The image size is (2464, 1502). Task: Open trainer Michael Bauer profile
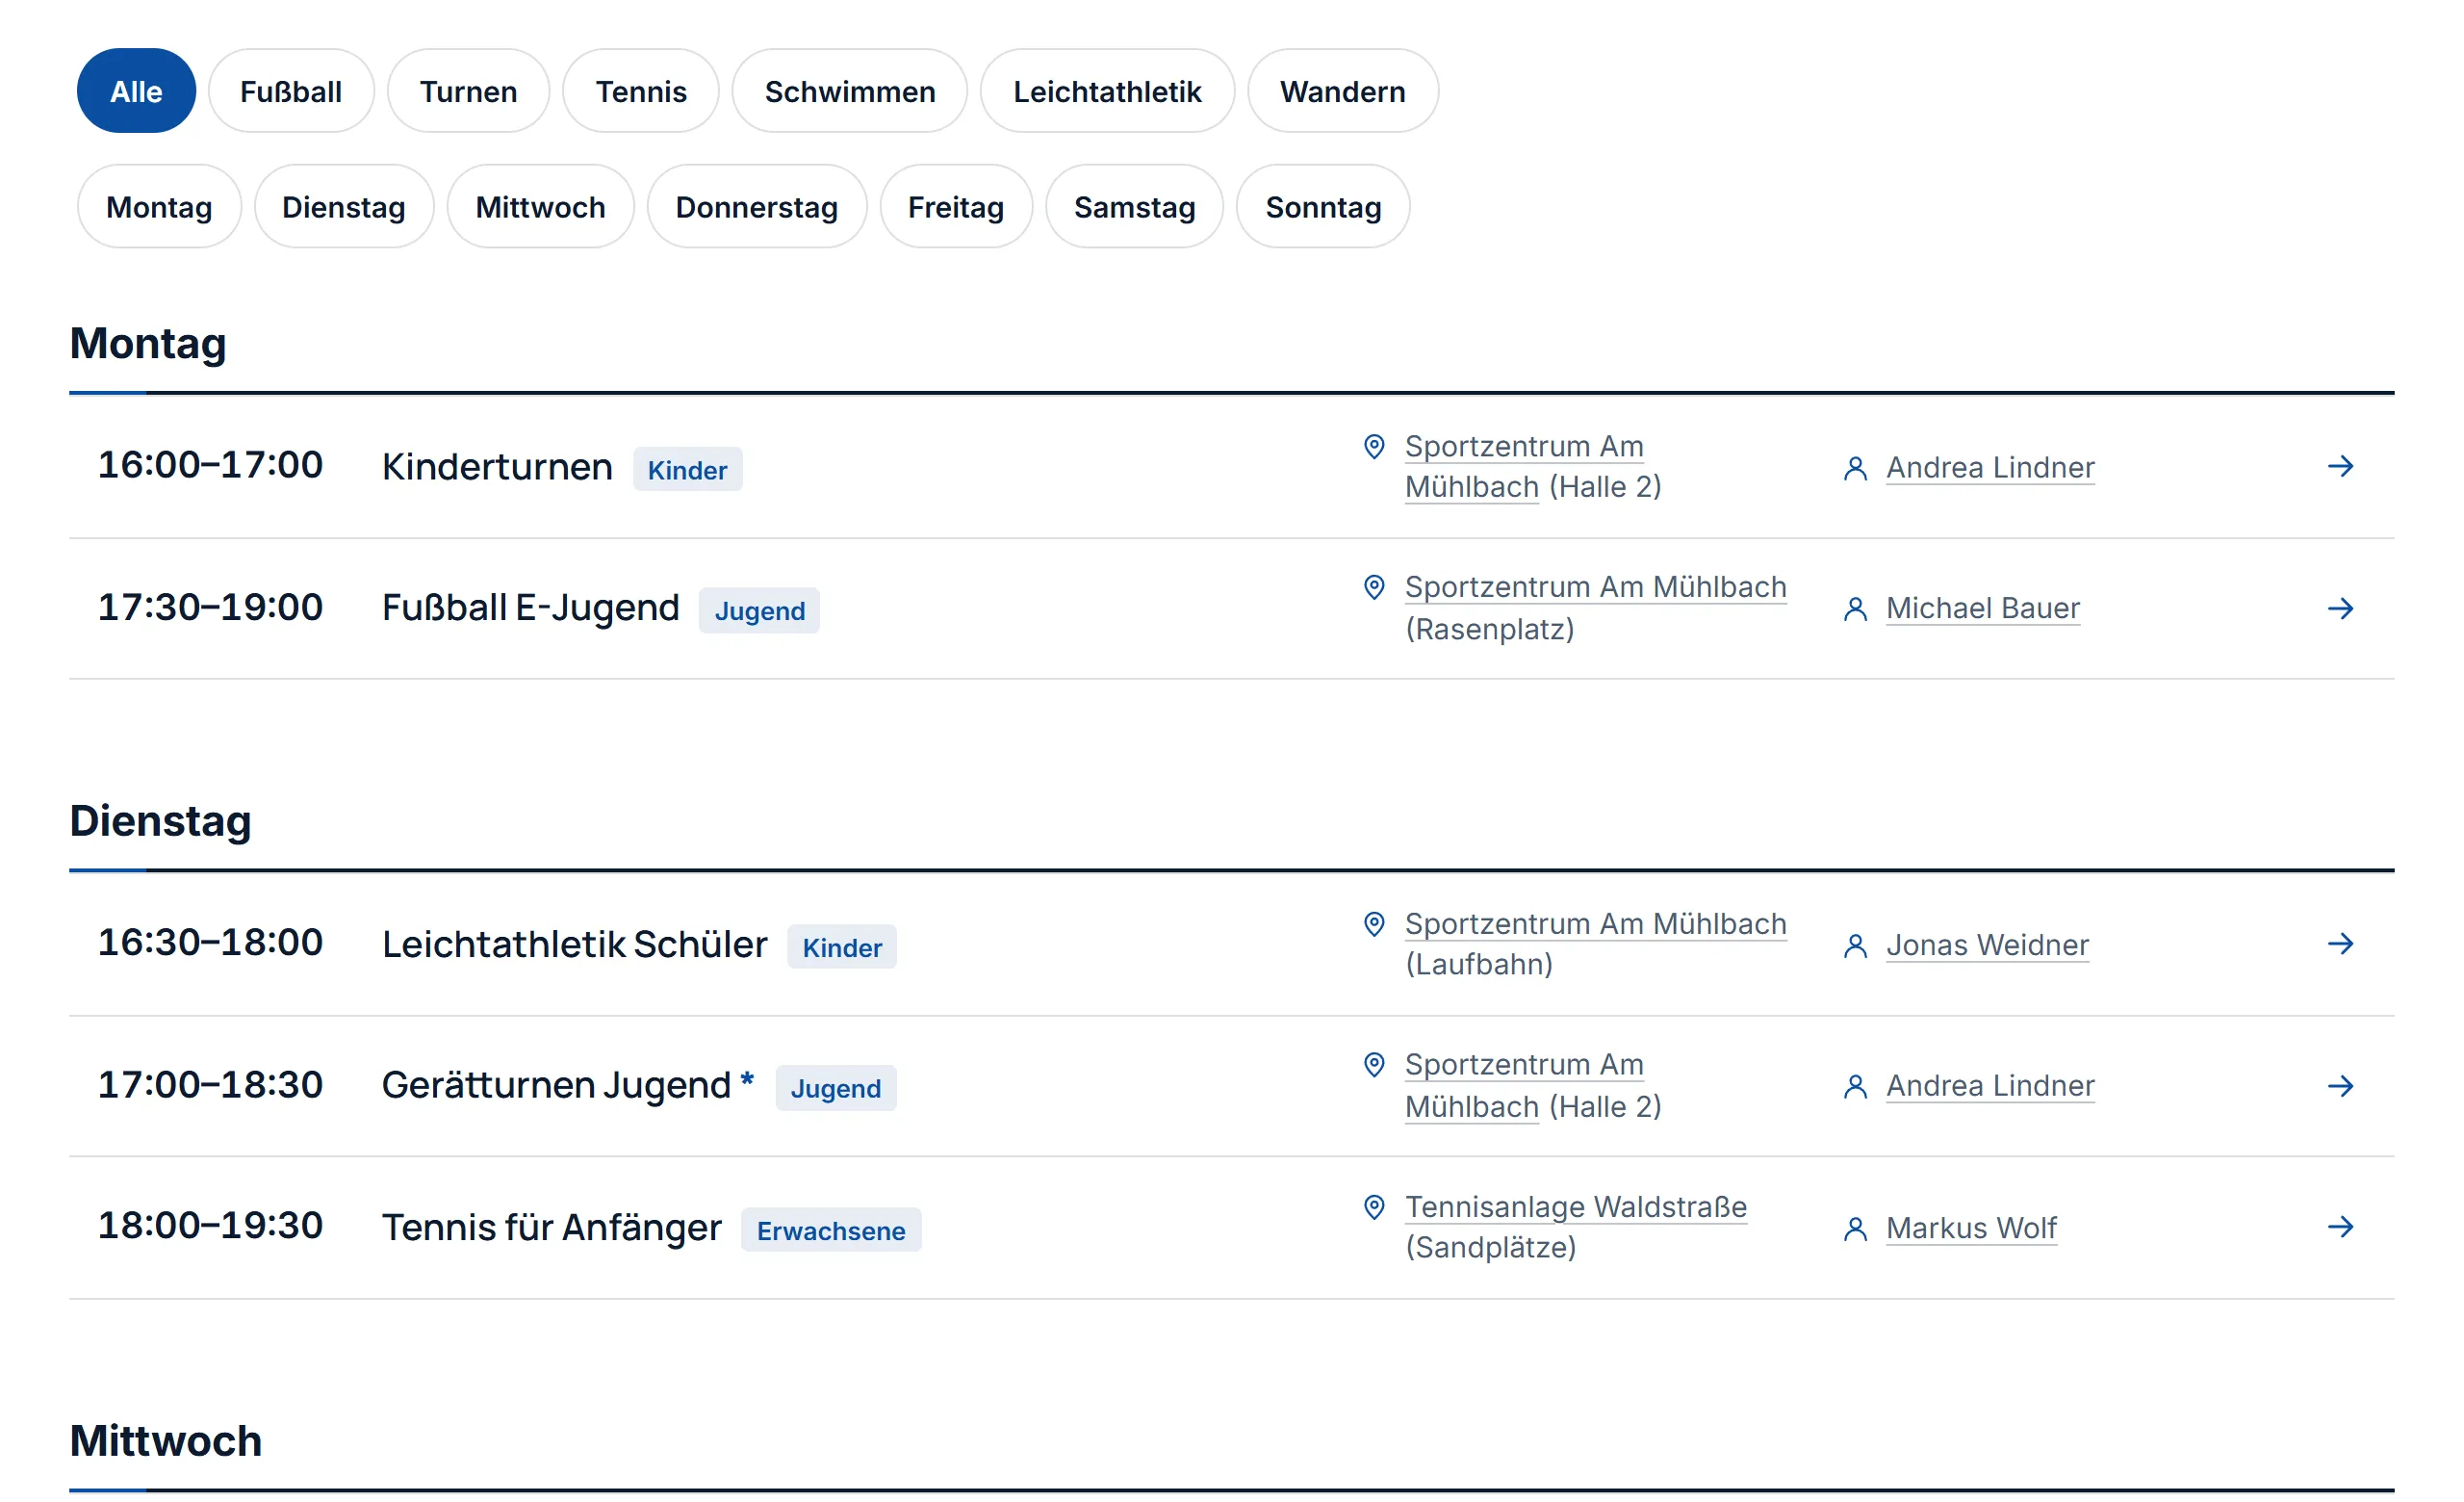[1982, 608]
